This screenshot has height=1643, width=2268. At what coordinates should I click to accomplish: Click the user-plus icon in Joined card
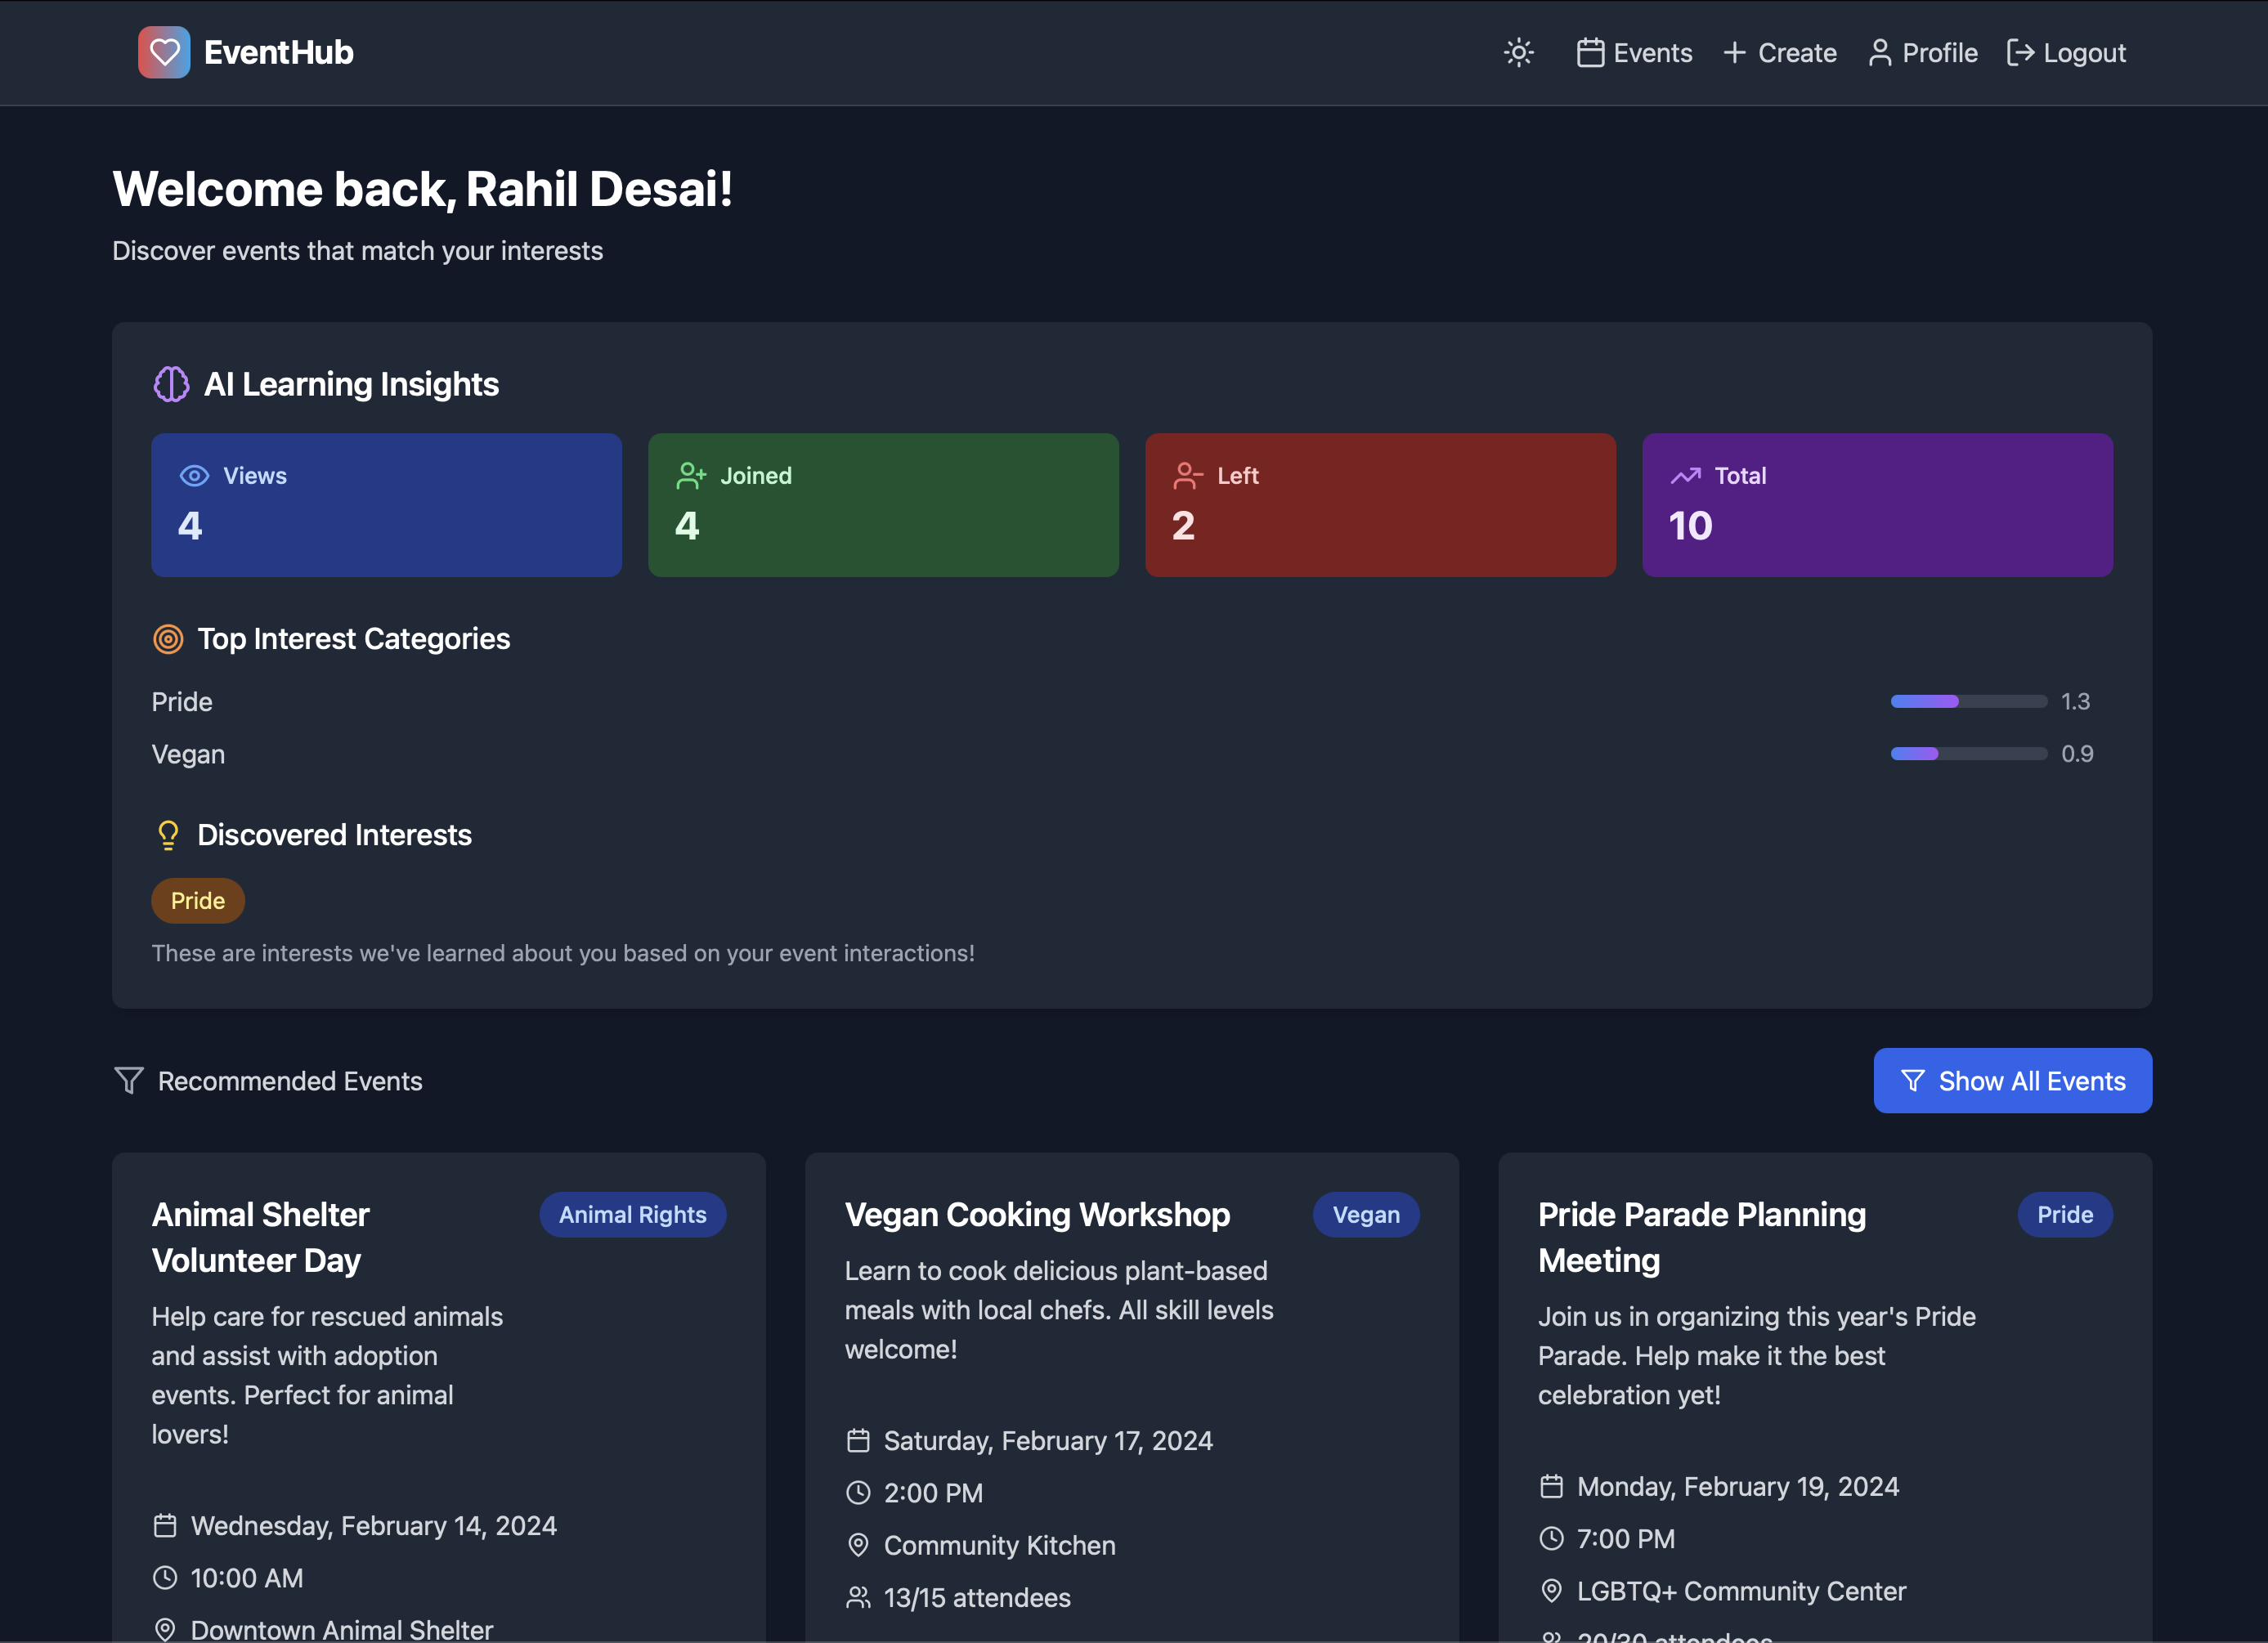[x=691, y=476]
